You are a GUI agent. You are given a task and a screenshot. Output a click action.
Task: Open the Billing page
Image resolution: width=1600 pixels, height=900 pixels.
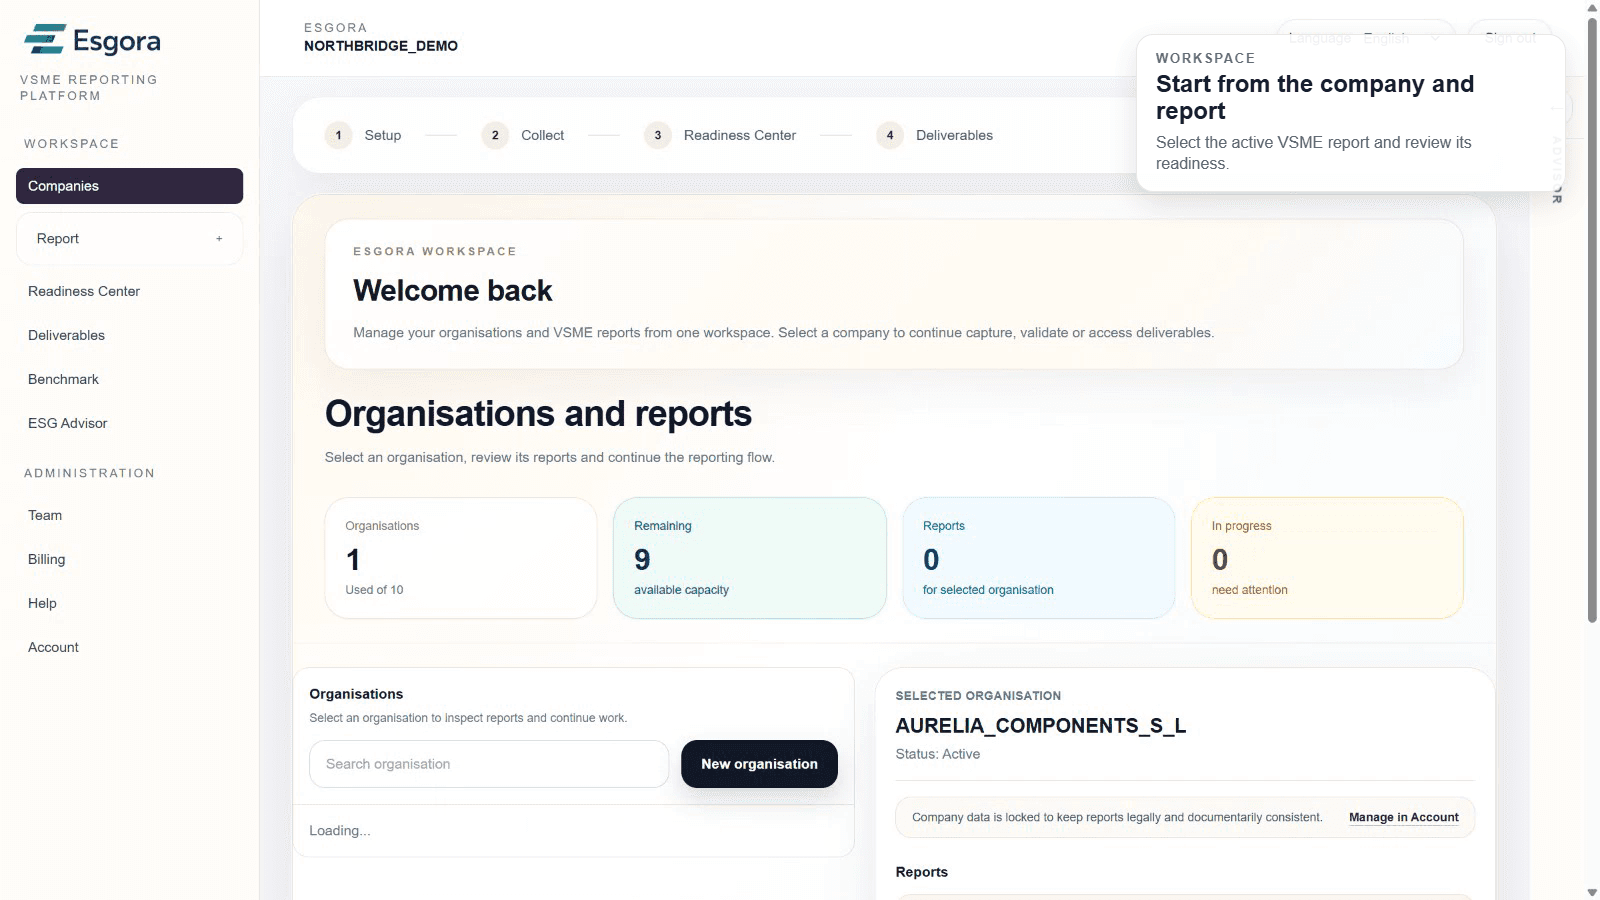point(46,559)
